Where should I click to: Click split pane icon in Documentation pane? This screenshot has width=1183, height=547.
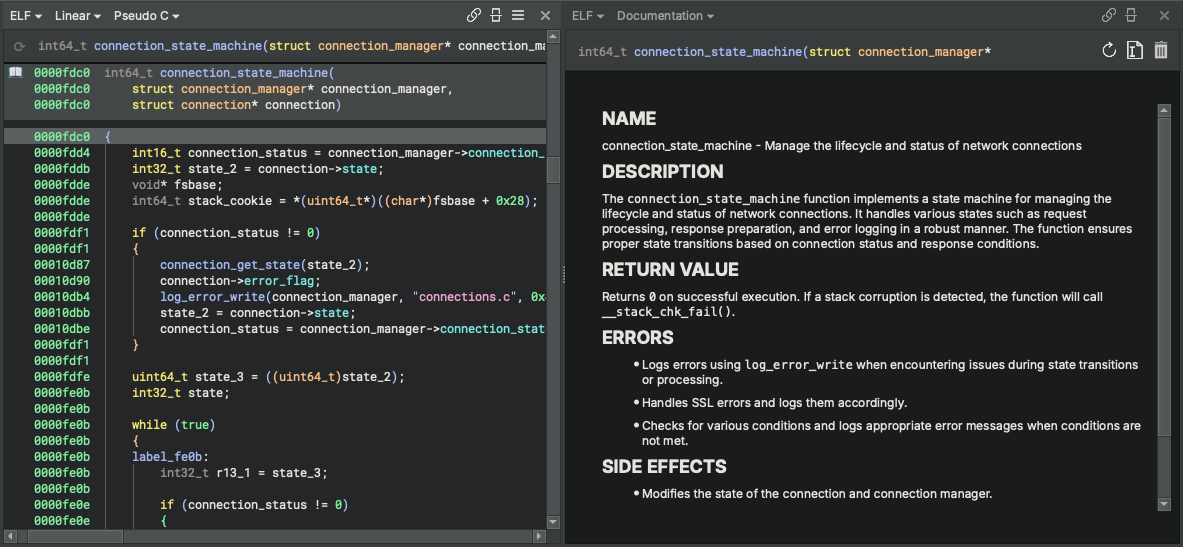pyautogui.click(x=1130, y=15)
